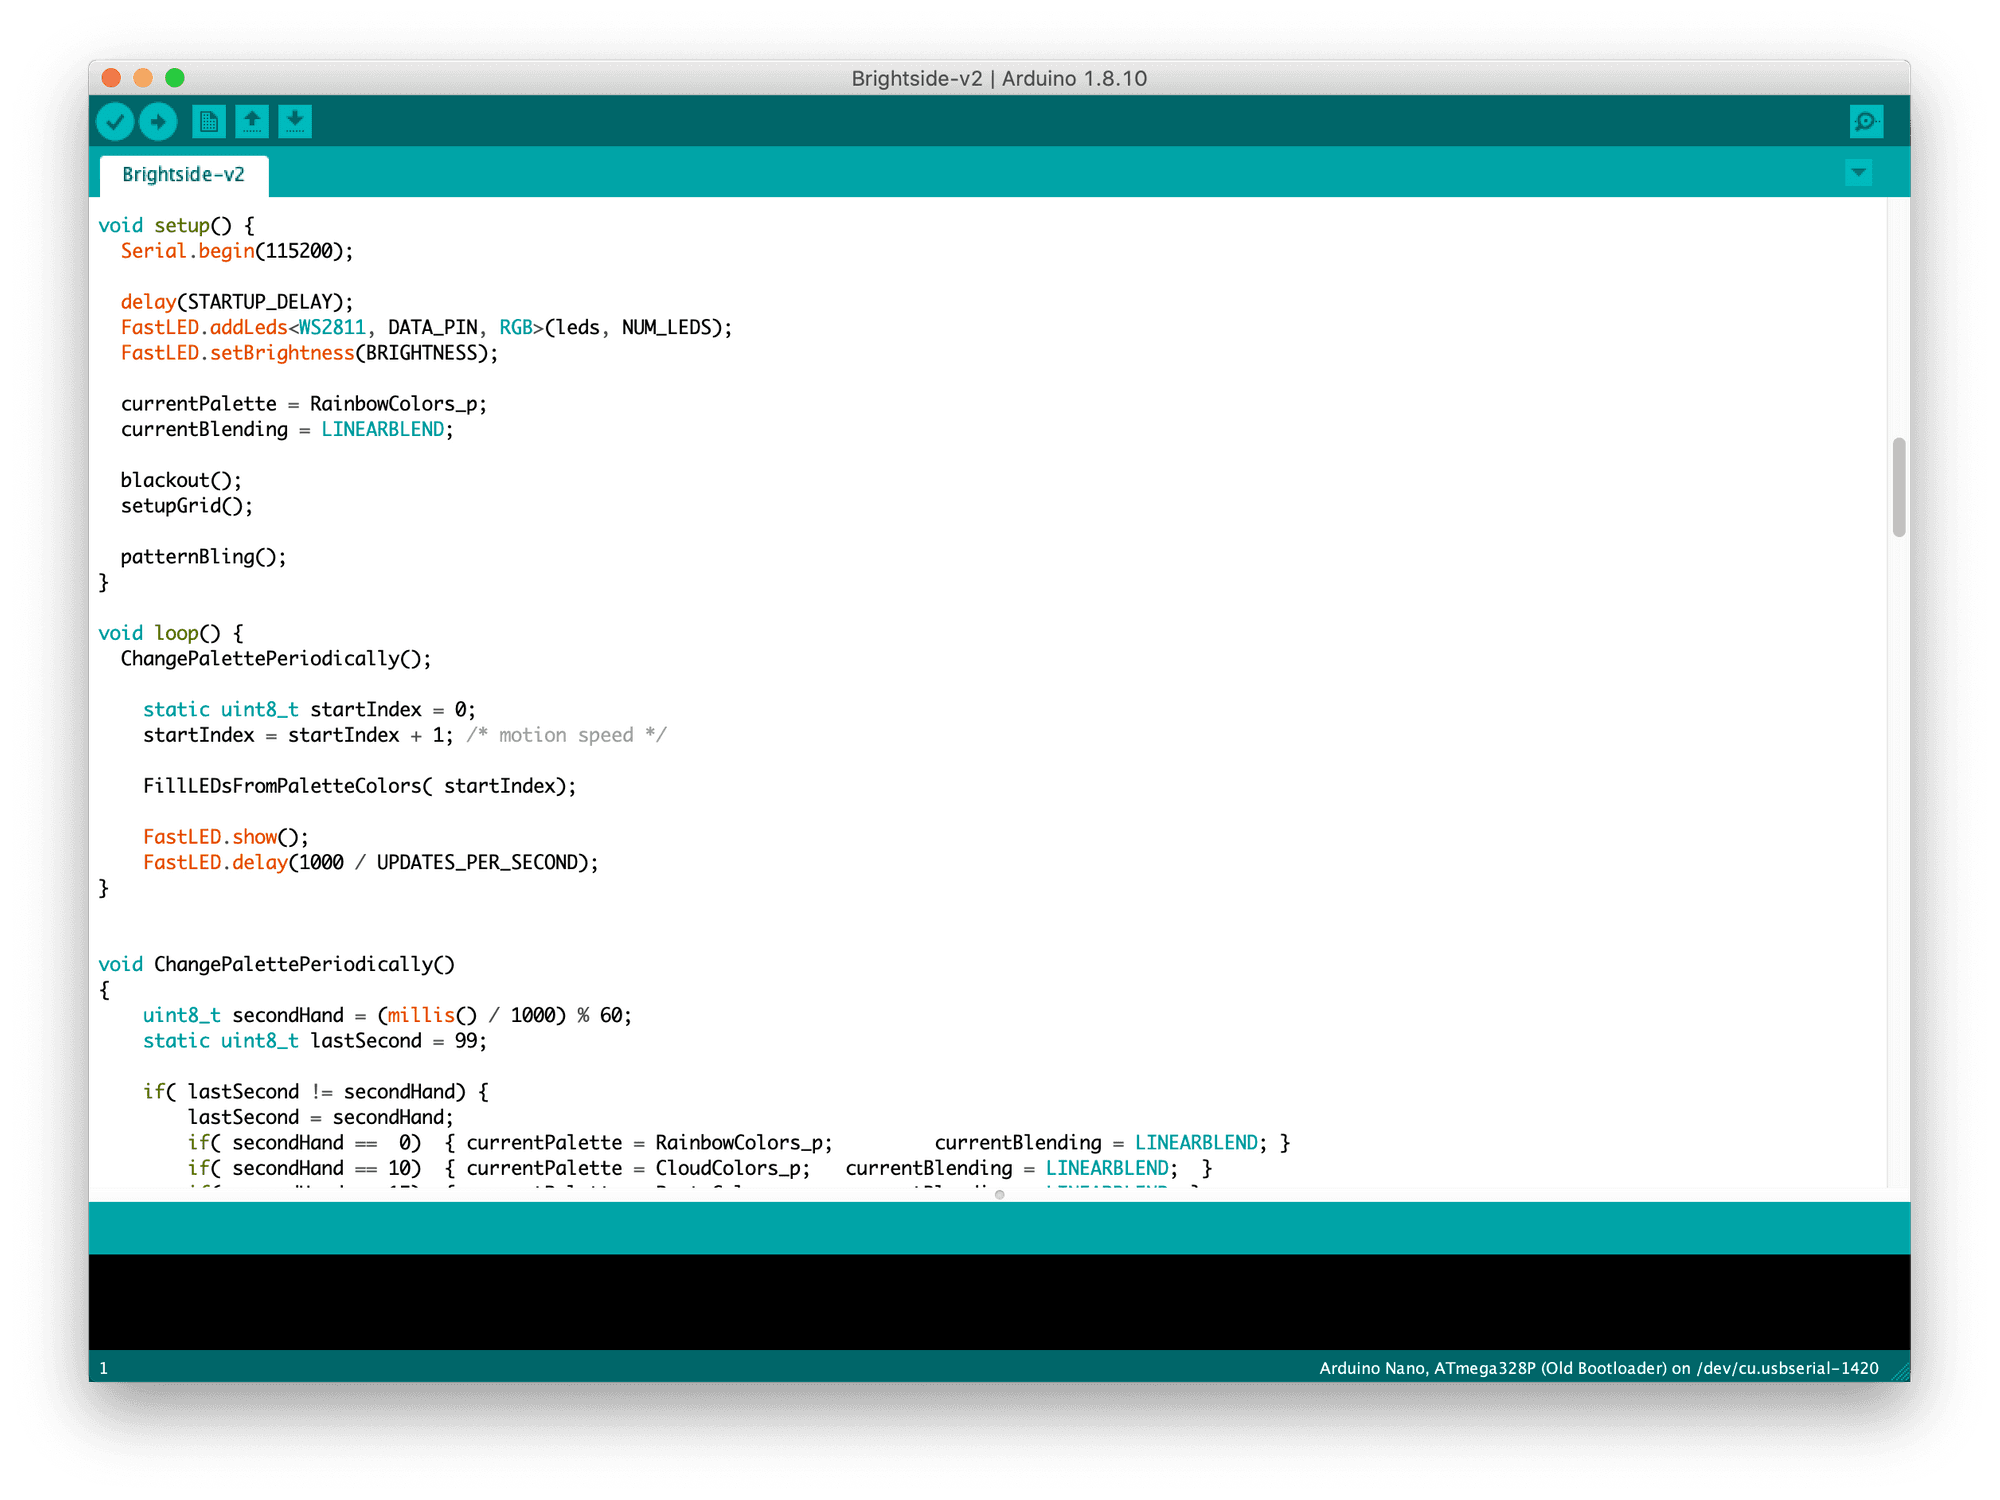This screenshot has width=2000, height=1500.
Task: Click the green window zoom button
Action: tap(175, 78)
